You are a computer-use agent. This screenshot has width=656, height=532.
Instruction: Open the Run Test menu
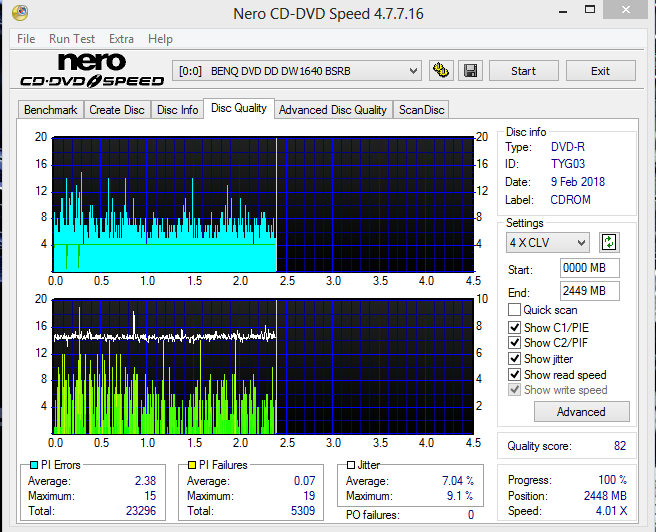click(72, 39)
